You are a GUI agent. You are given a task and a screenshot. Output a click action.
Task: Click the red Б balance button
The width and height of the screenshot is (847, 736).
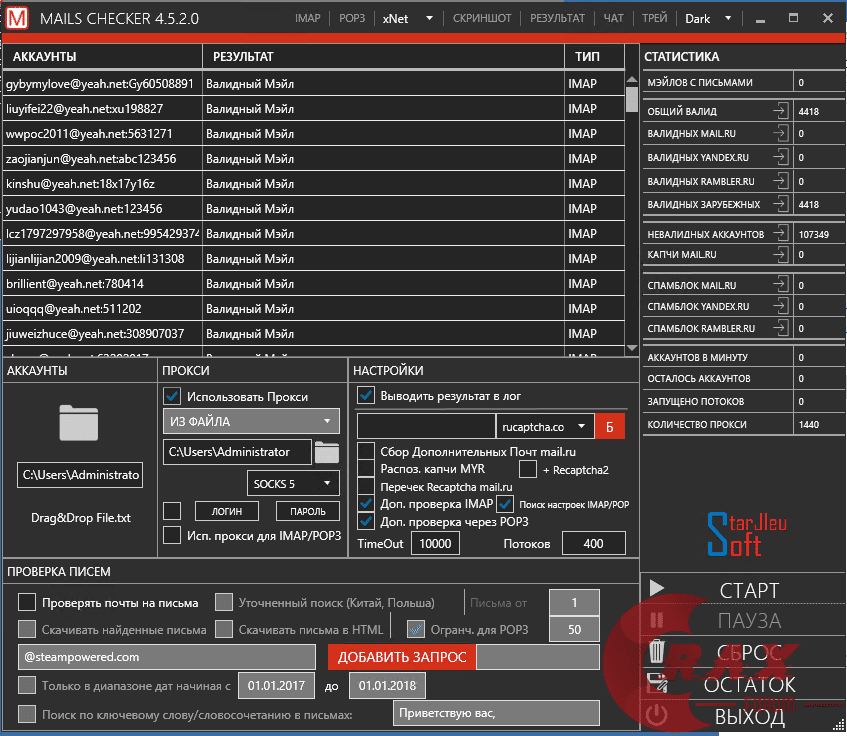tap(612, 426)
